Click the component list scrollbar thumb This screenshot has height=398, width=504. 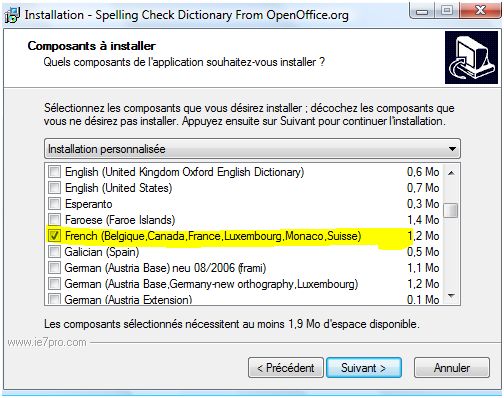point(451,210)
